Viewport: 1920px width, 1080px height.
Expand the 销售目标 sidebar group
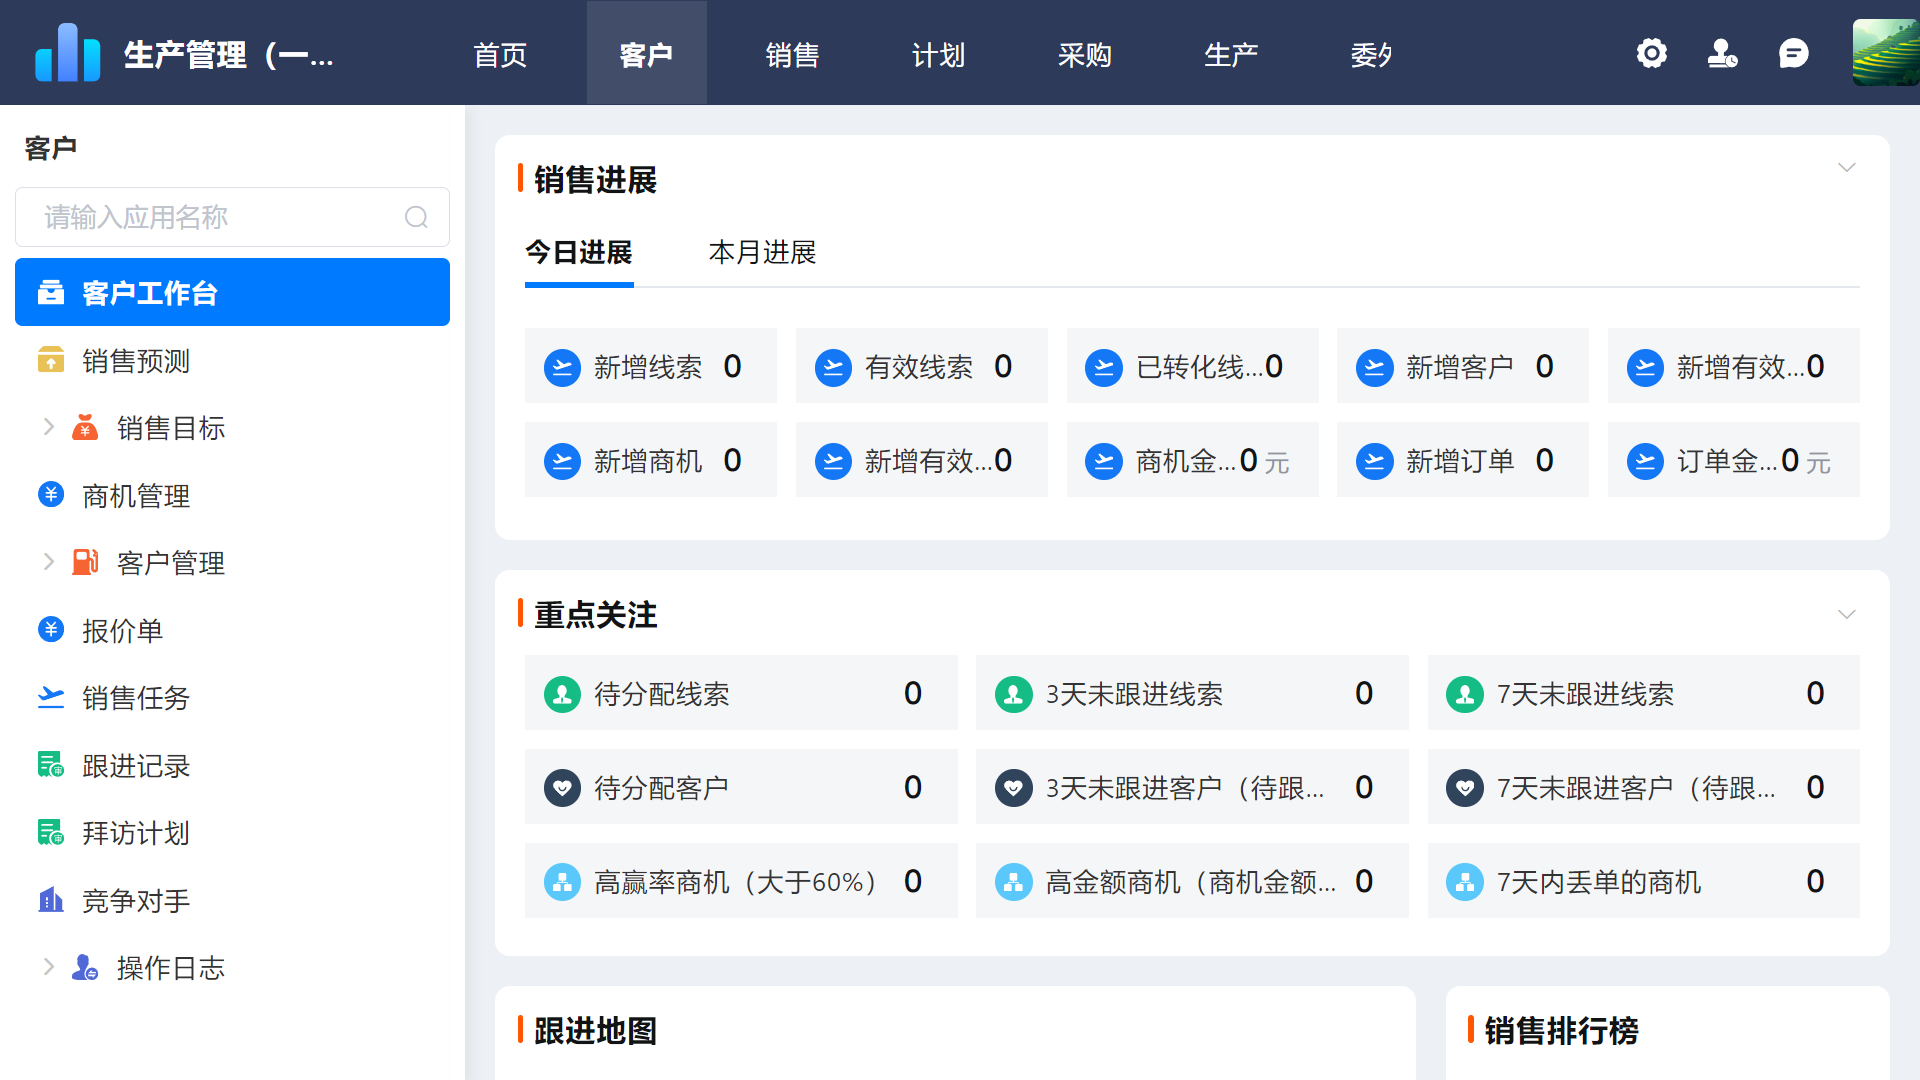(x=49, y=427)
